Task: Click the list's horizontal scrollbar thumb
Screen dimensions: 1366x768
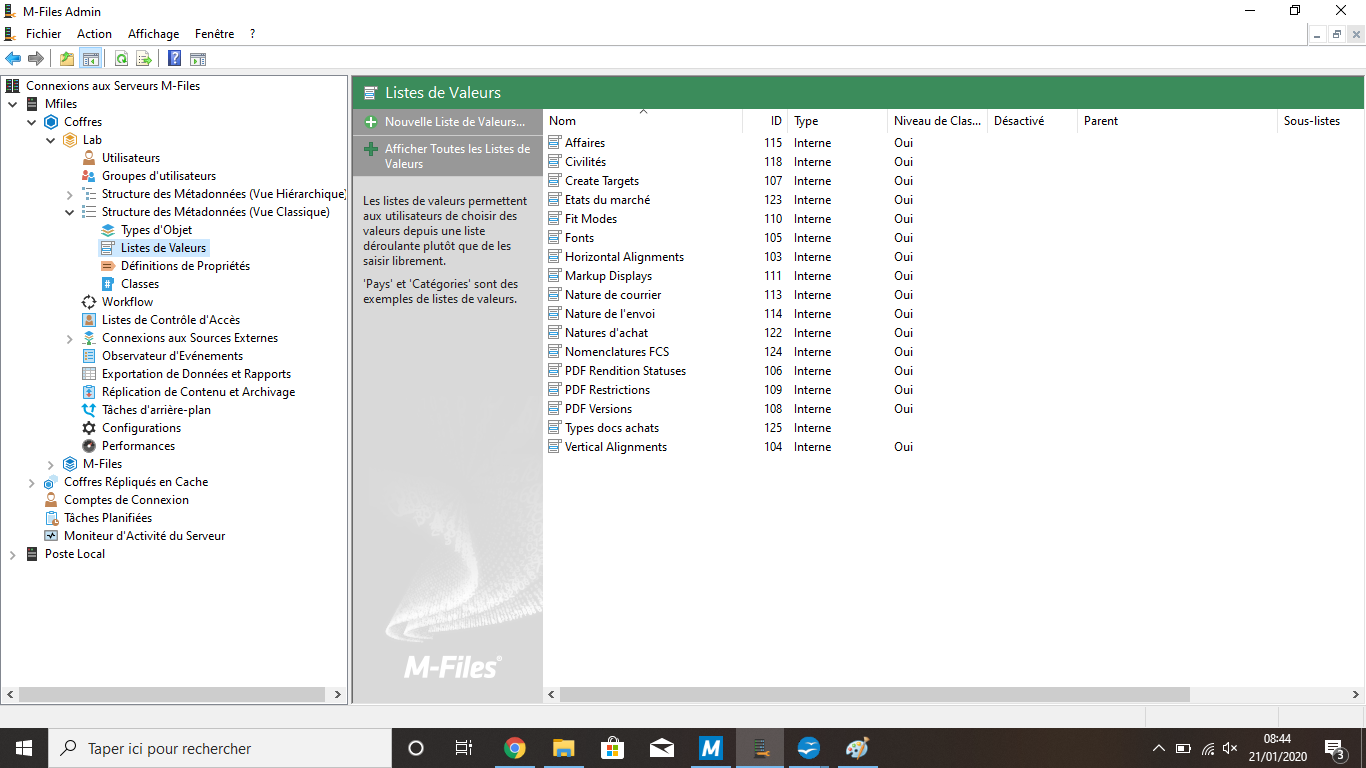Action: pyautogui.click(x=875, y=694)
